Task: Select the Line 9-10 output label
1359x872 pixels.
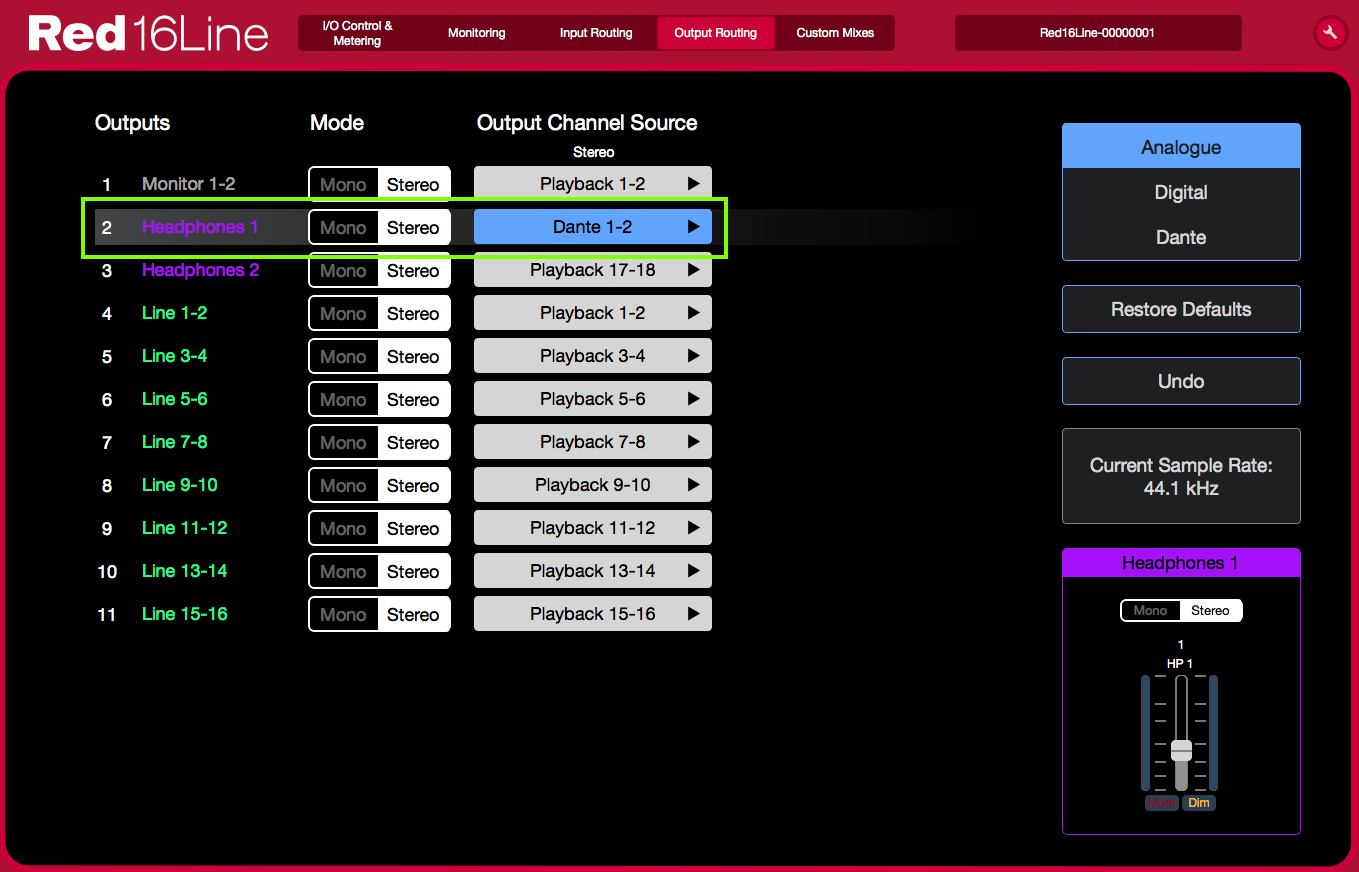Action: click(180, 485)
